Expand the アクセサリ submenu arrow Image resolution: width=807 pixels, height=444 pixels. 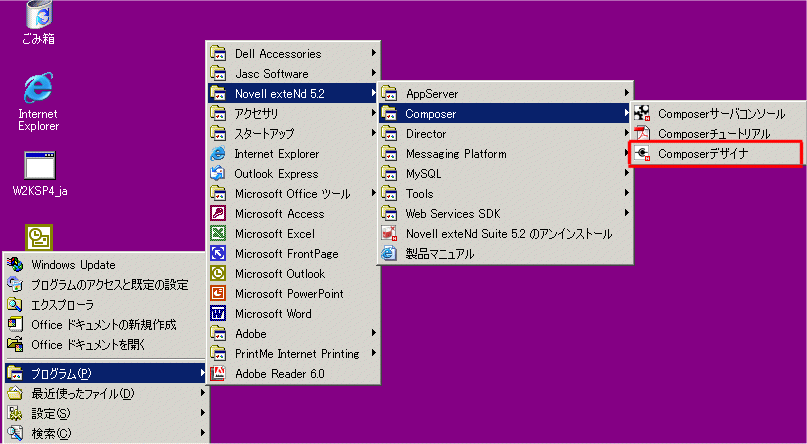click(x=374, y=113)
